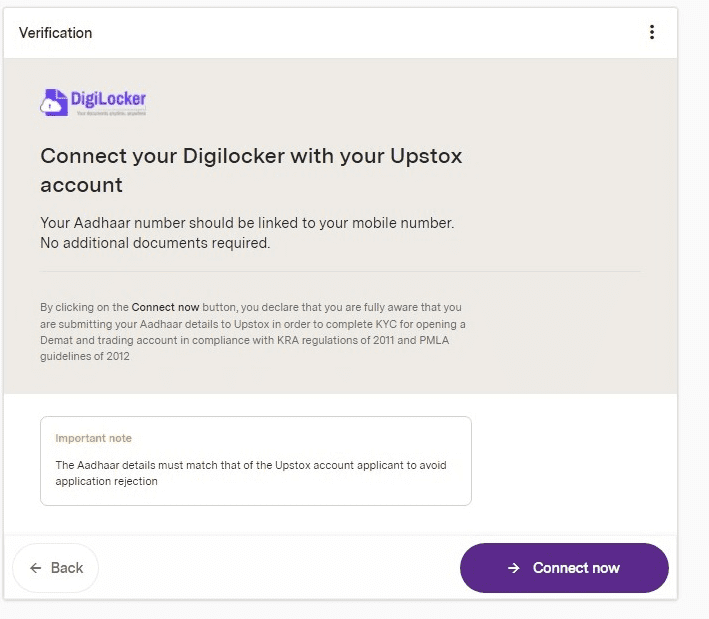Select the 'No additional documents required' line
Viewport: 709px width, 619px height.
(155, 243)
